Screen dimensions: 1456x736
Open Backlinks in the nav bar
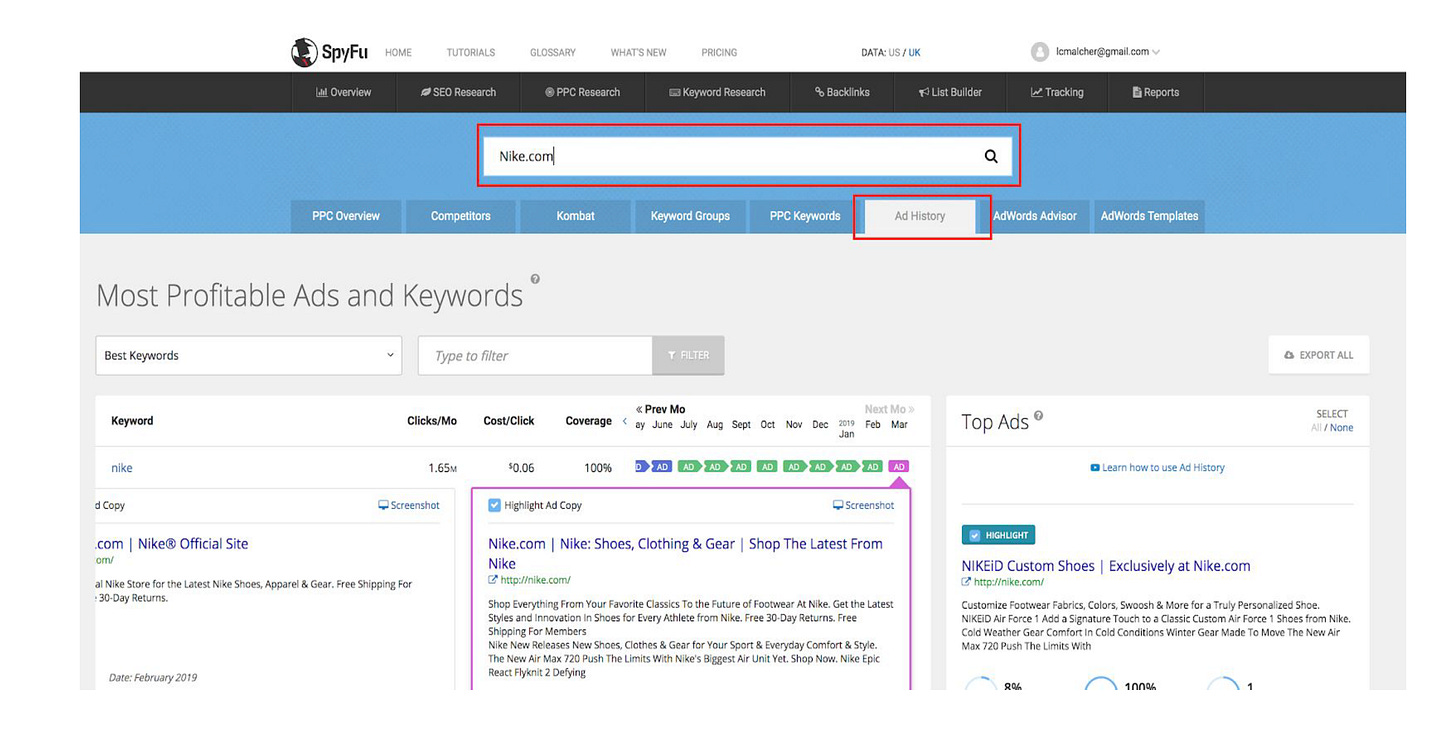(842, 92)
